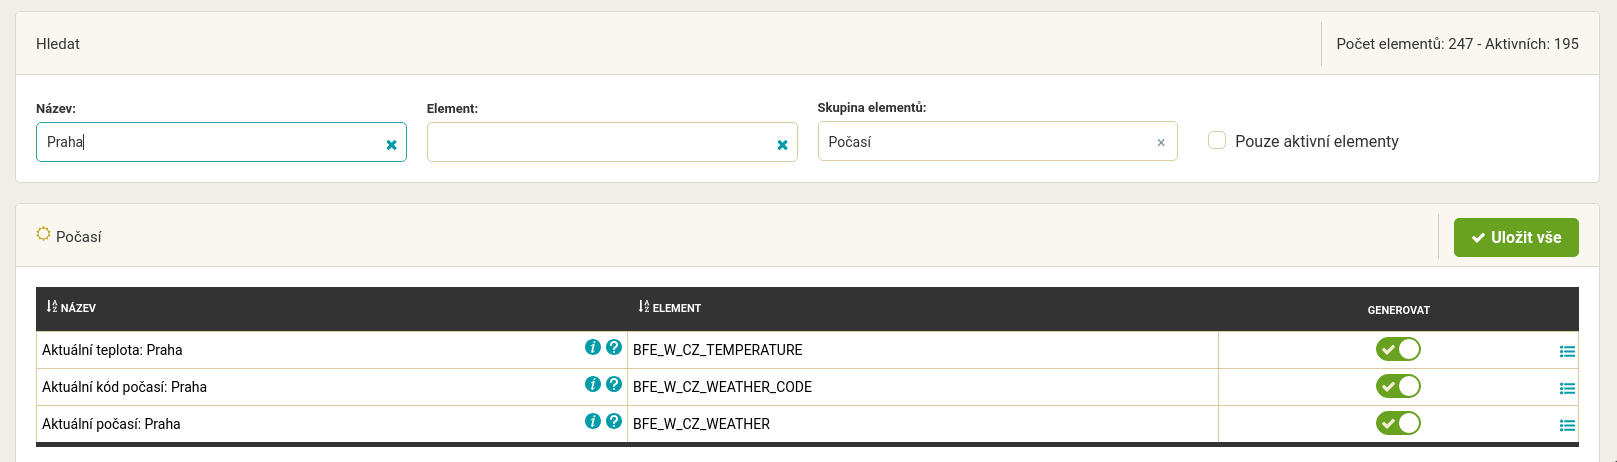Click help icon for Aktuální teplota: Praha
Screen dimensions: 1617x462
614,348
